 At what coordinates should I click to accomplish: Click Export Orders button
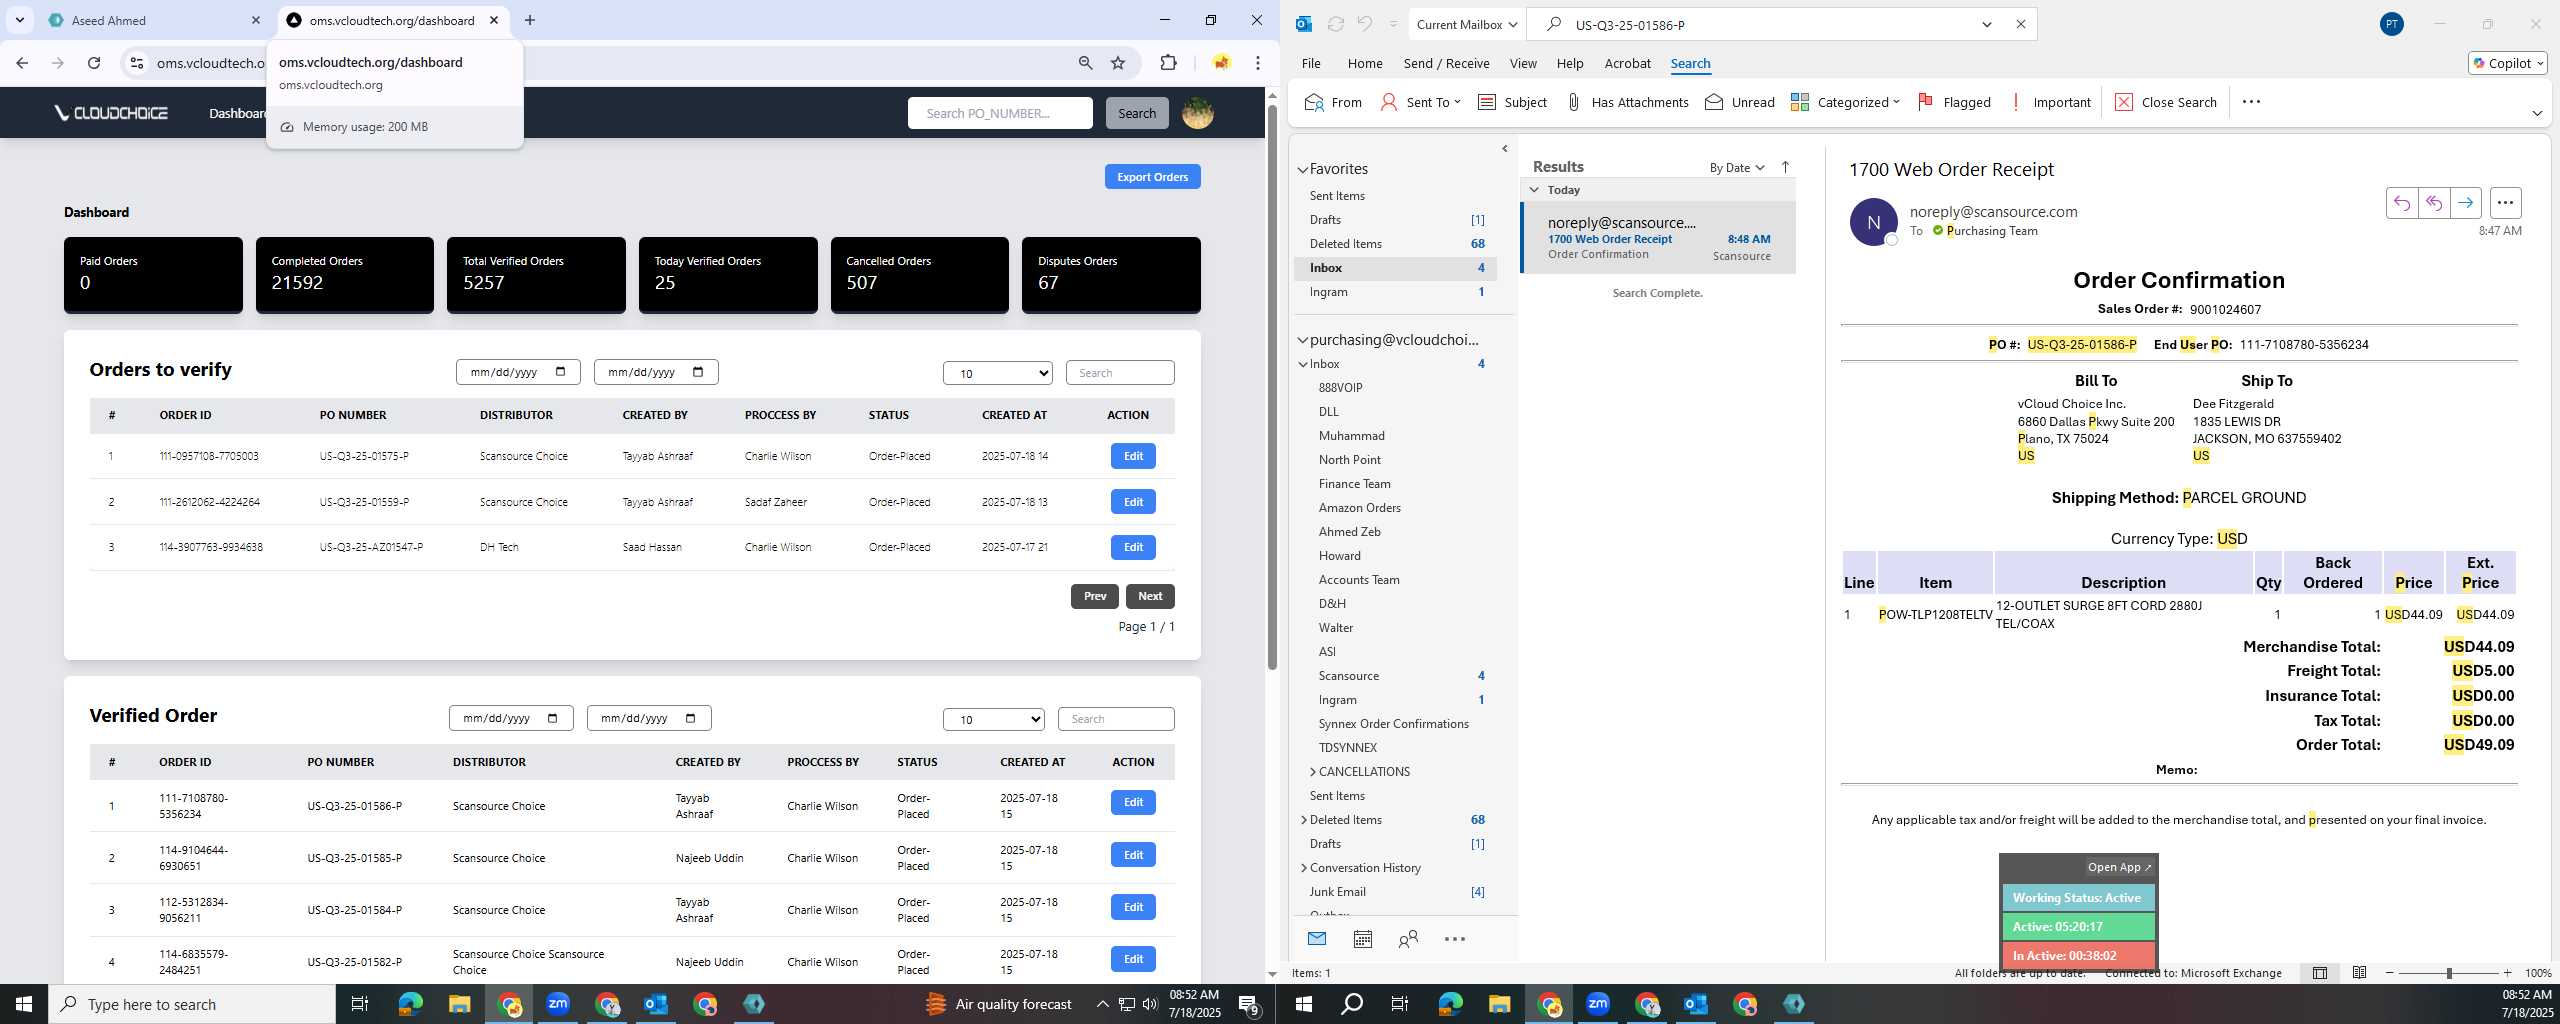click(1152, 177)
